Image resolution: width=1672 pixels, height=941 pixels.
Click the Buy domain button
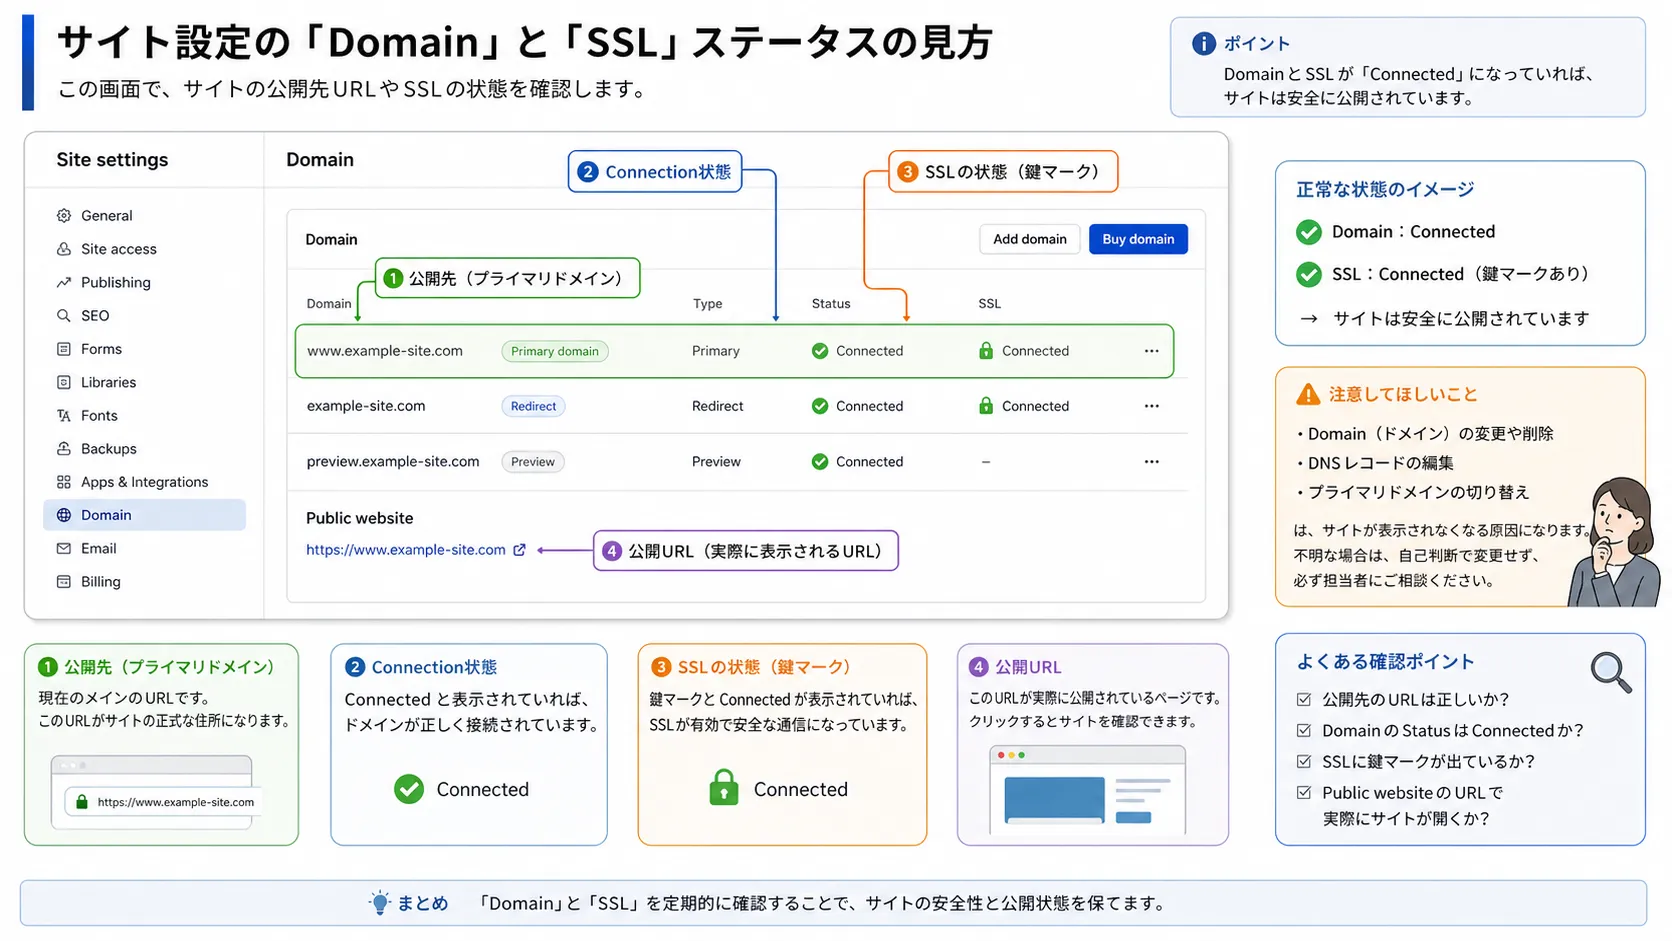click(1138, 239)
